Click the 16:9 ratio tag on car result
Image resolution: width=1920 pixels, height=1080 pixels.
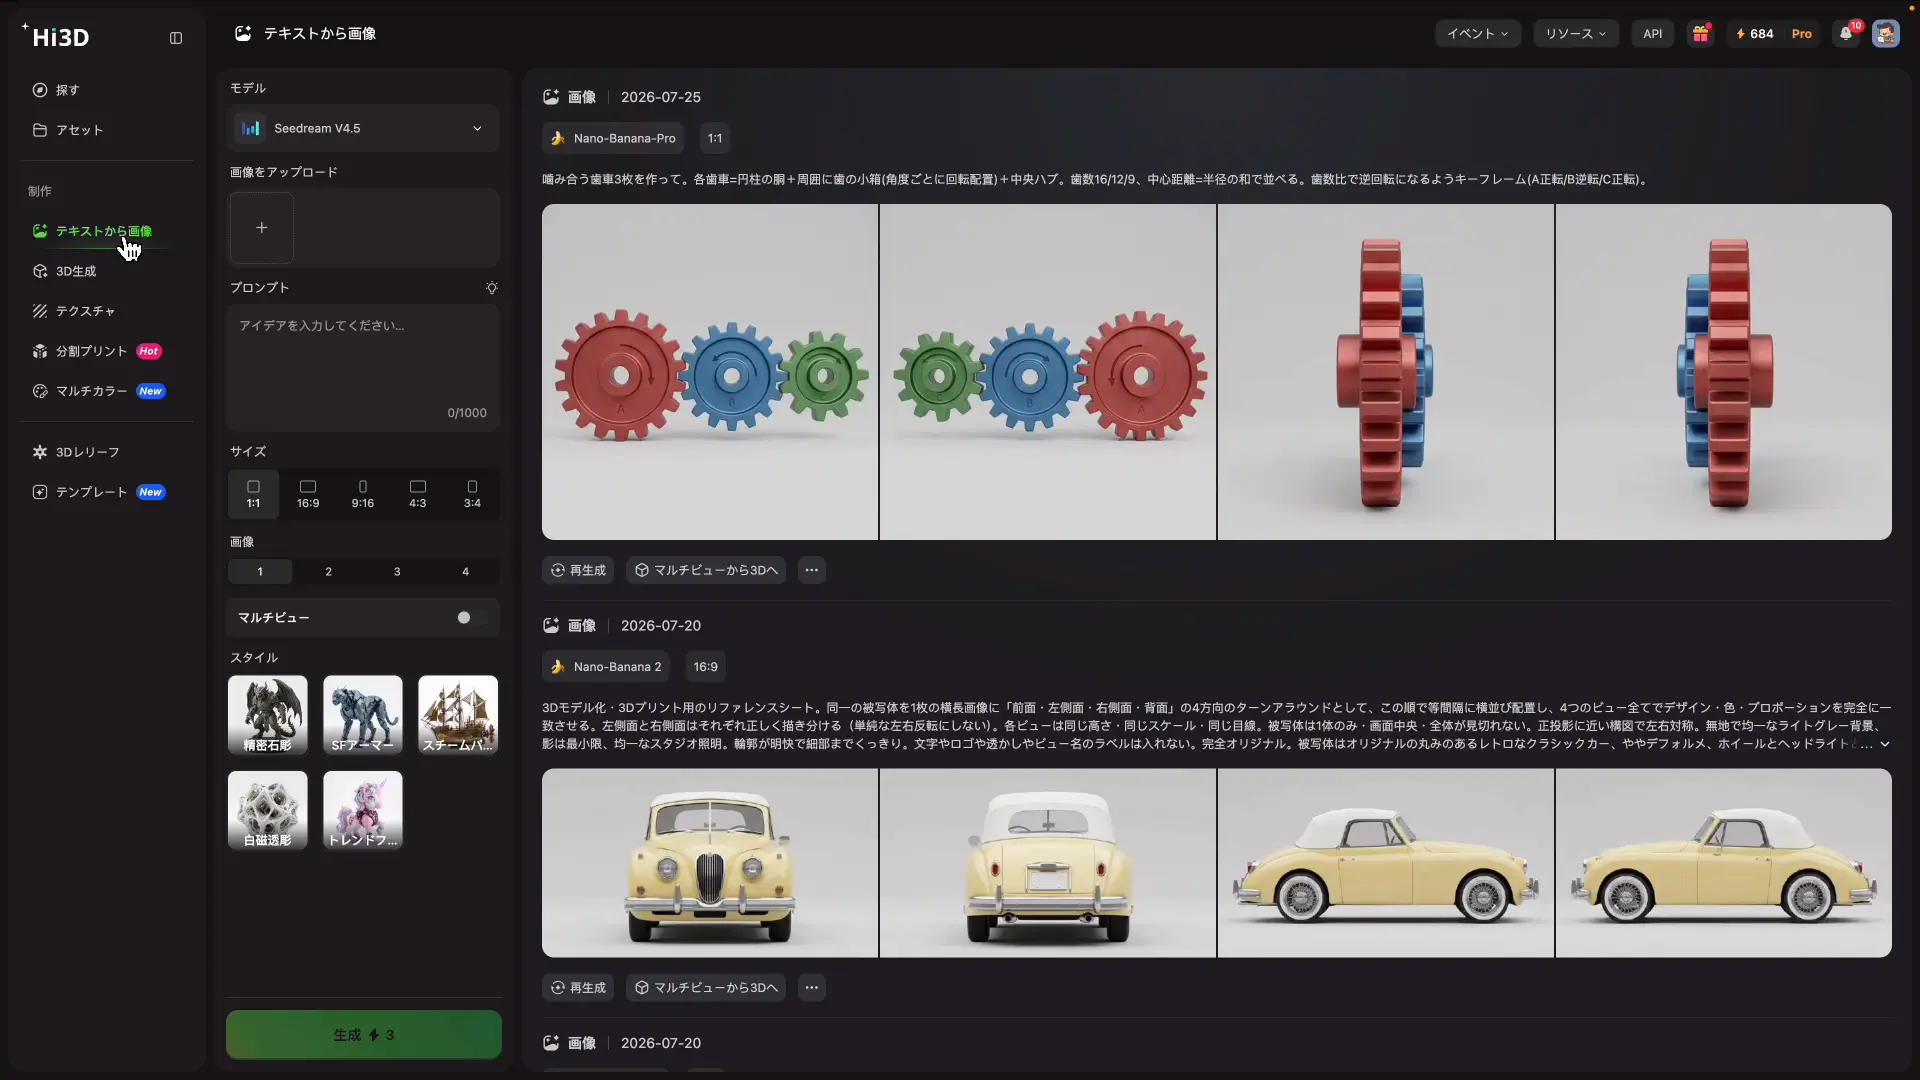coord(706,667)
